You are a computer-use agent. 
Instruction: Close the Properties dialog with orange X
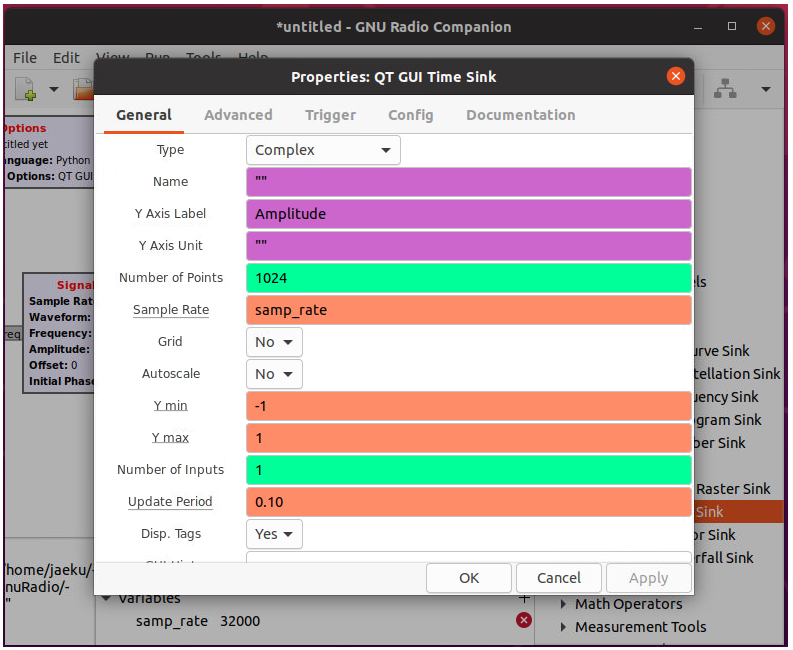click(x=675, y=76)
